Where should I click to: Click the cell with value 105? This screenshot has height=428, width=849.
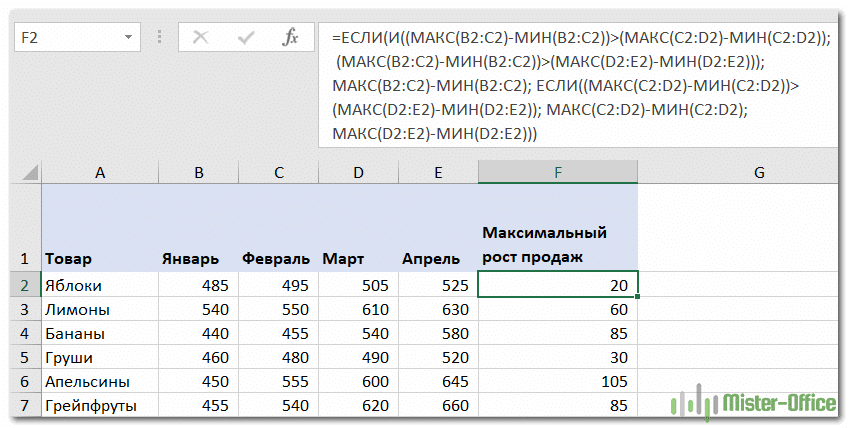(x=558, y=381)
